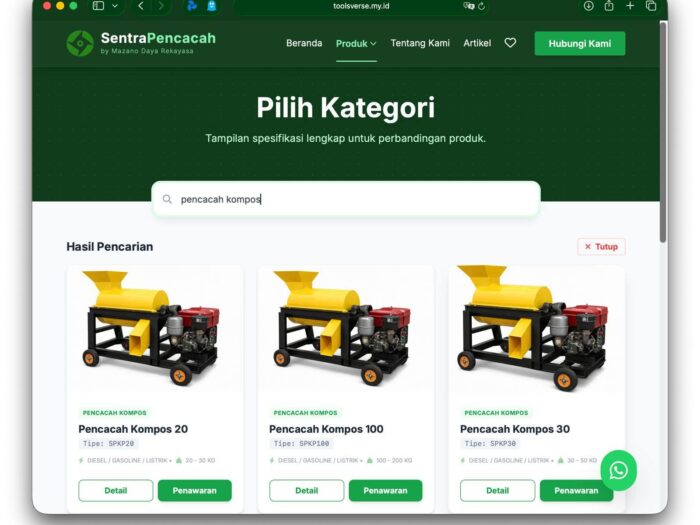Screen dimensions: 700x525
Task: Toggle Safari sidebar icon
Action: tap(98, 6)
